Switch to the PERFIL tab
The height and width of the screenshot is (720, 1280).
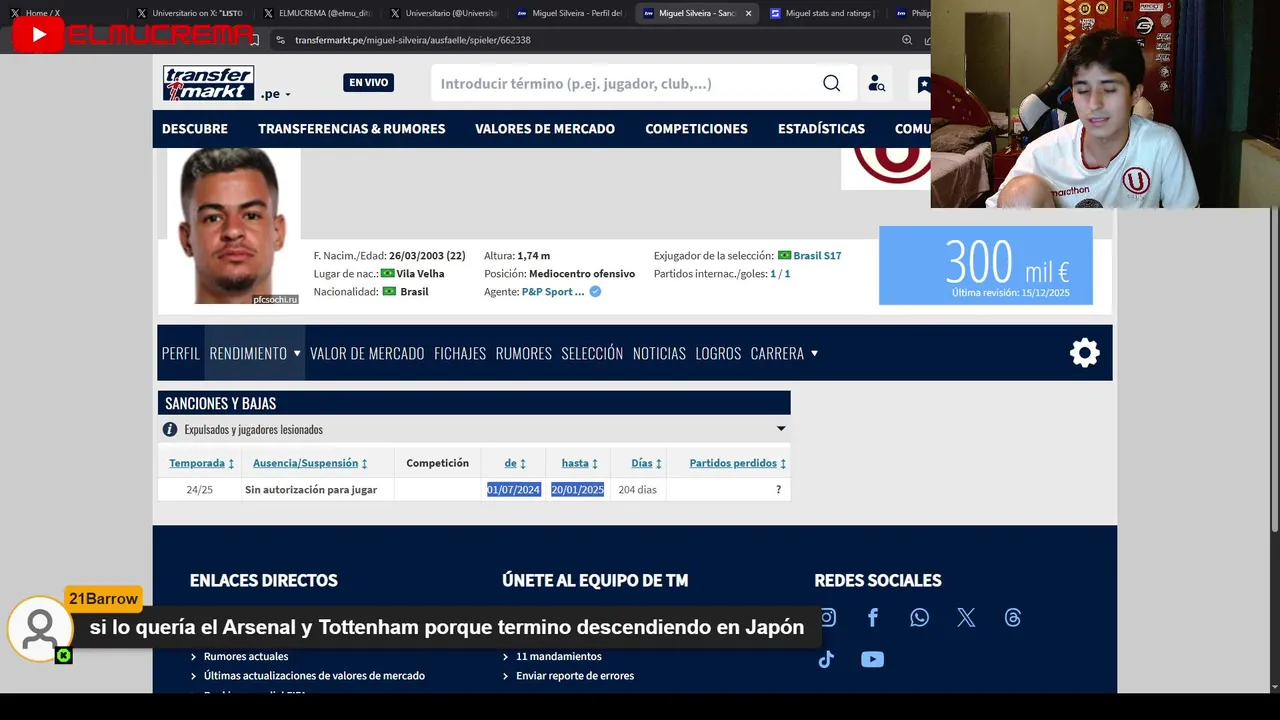pyautogui.click(x=181, y=353)
